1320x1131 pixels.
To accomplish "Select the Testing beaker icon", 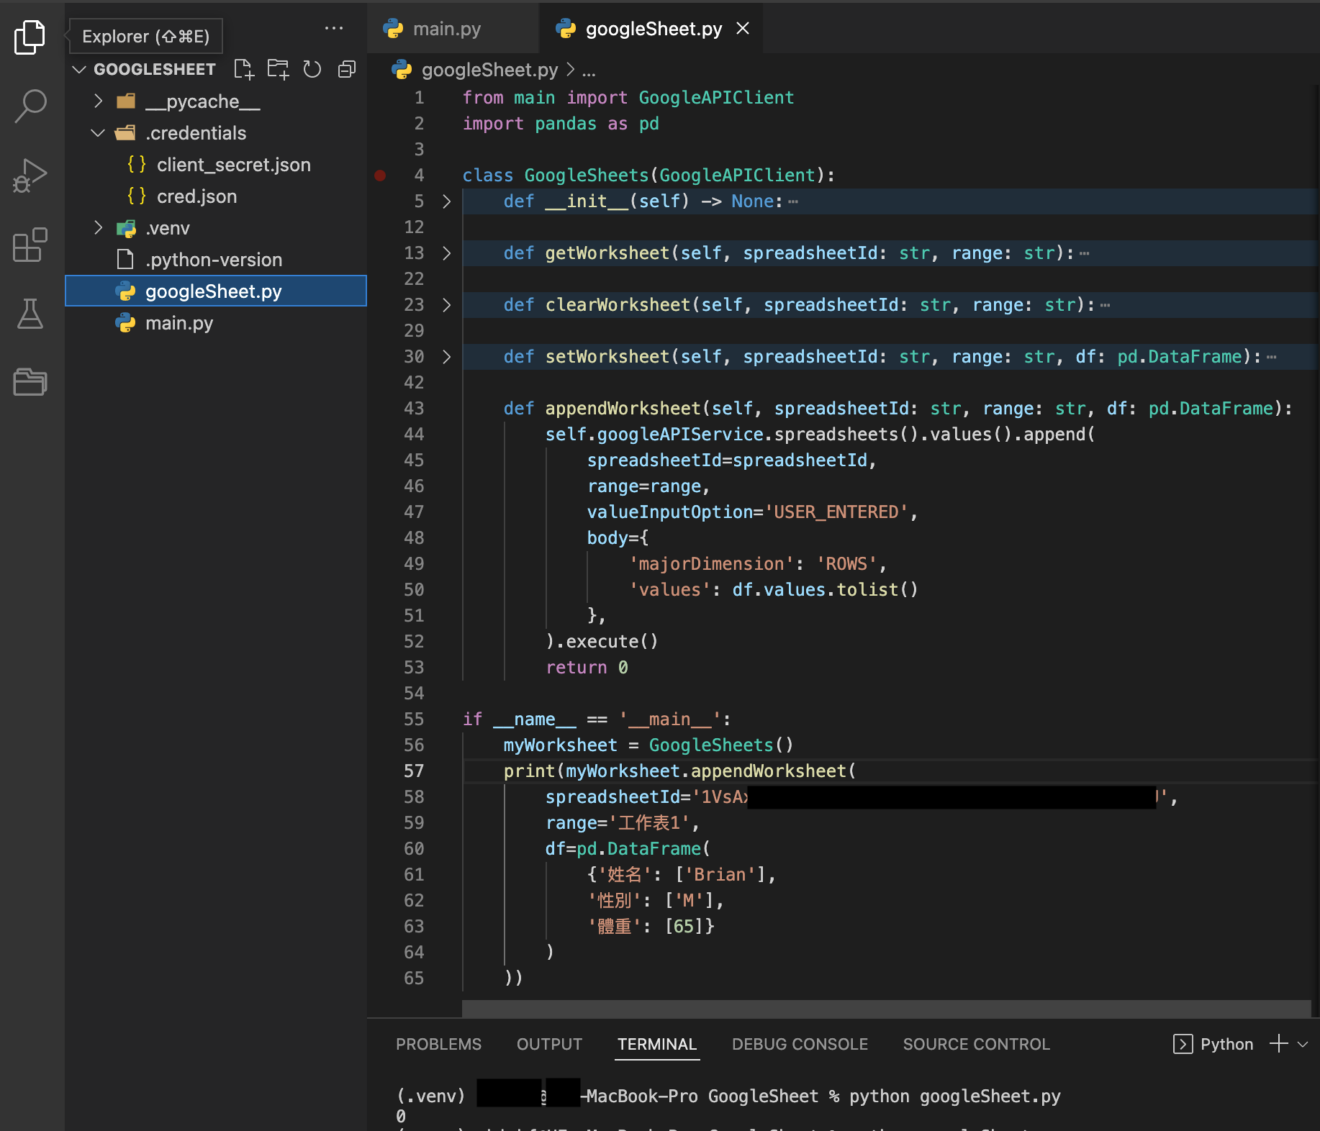I will pyautogui.click(x=30, y=313).
